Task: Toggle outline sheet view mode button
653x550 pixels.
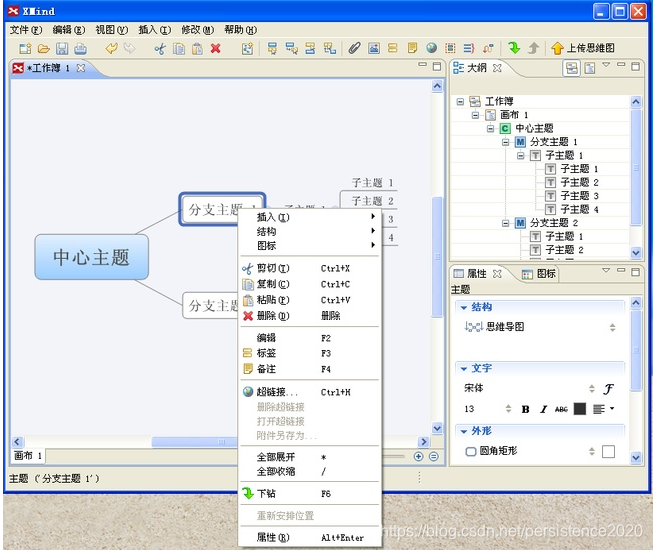Action: coord(590,68)
